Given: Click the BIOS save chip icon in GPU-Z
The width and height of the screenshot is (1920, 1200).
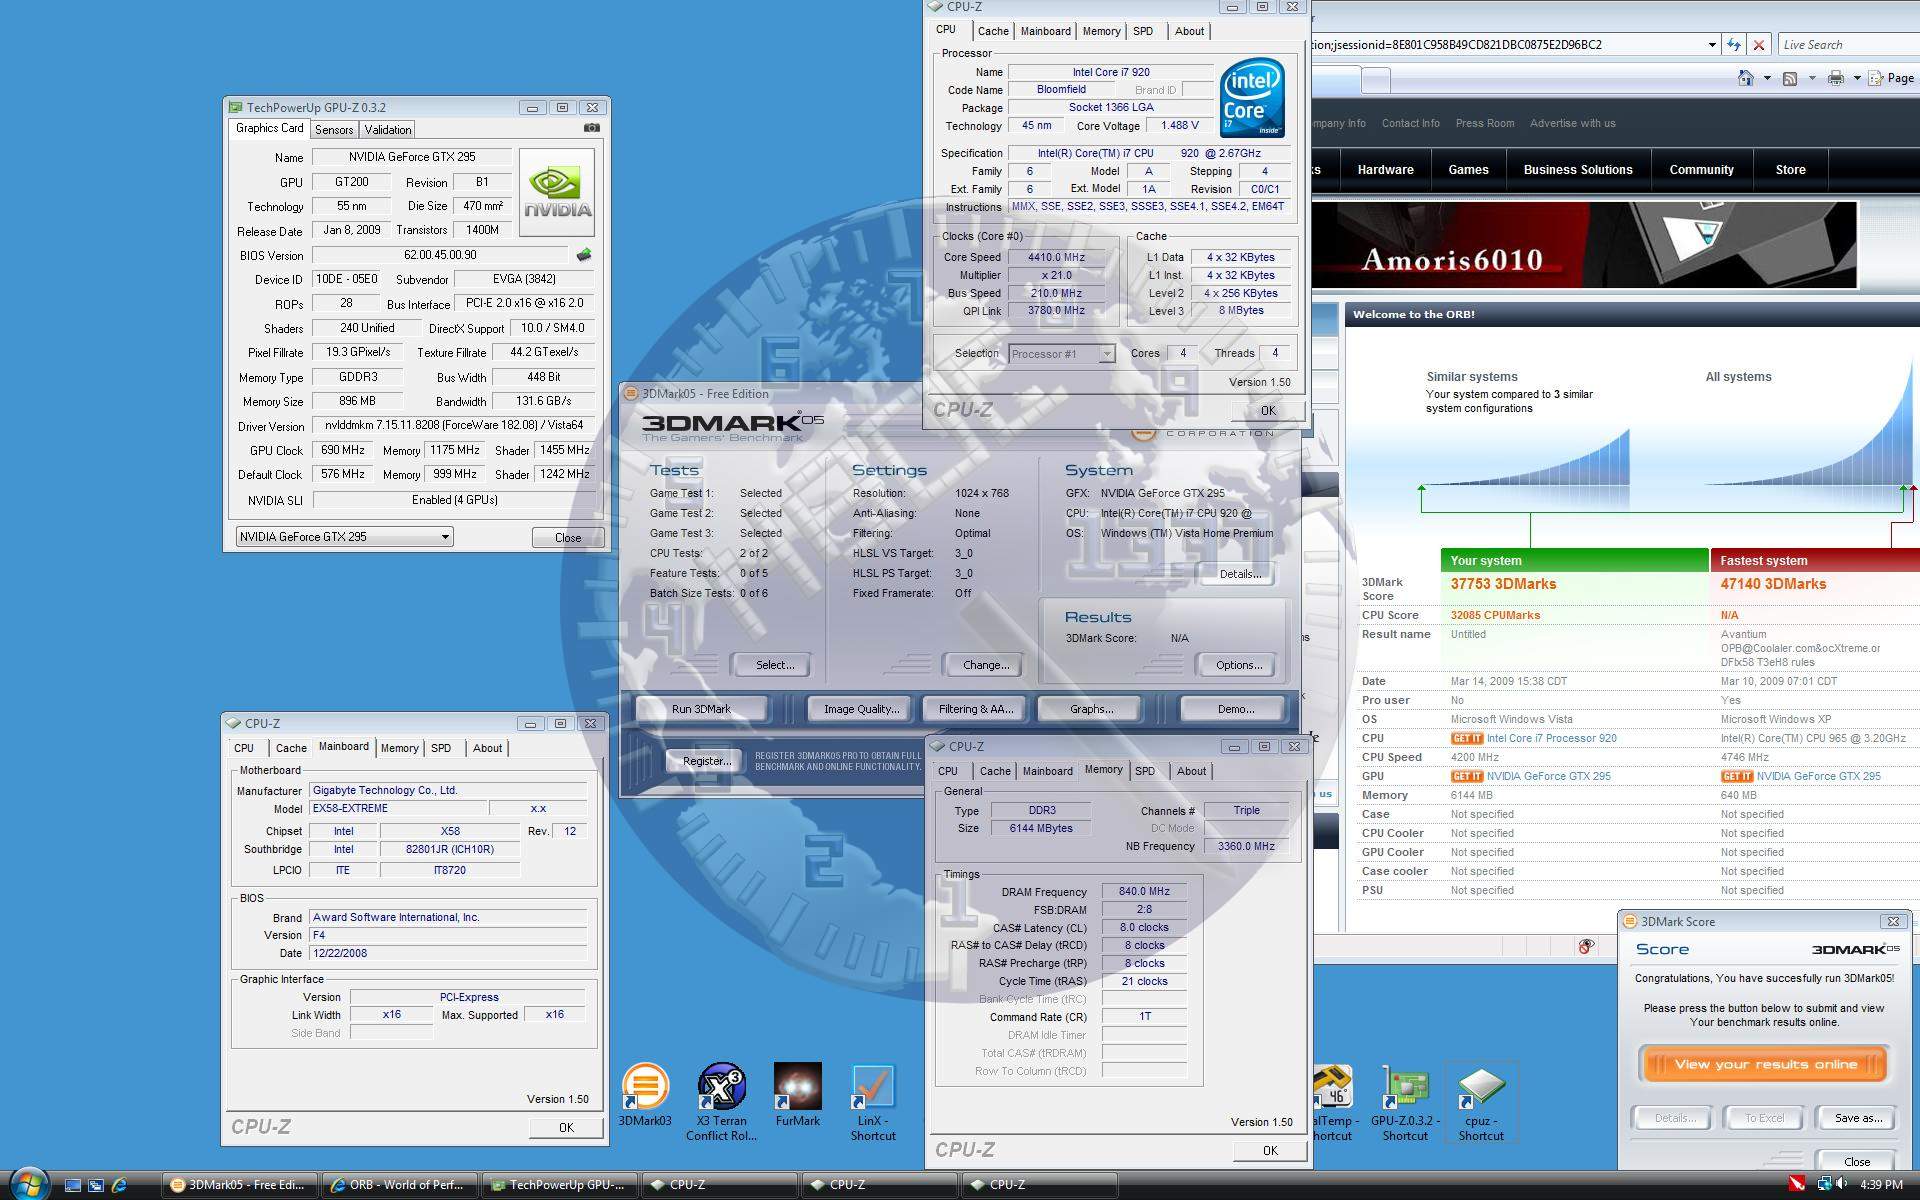Looking at the screenshot, I should 584,255.
